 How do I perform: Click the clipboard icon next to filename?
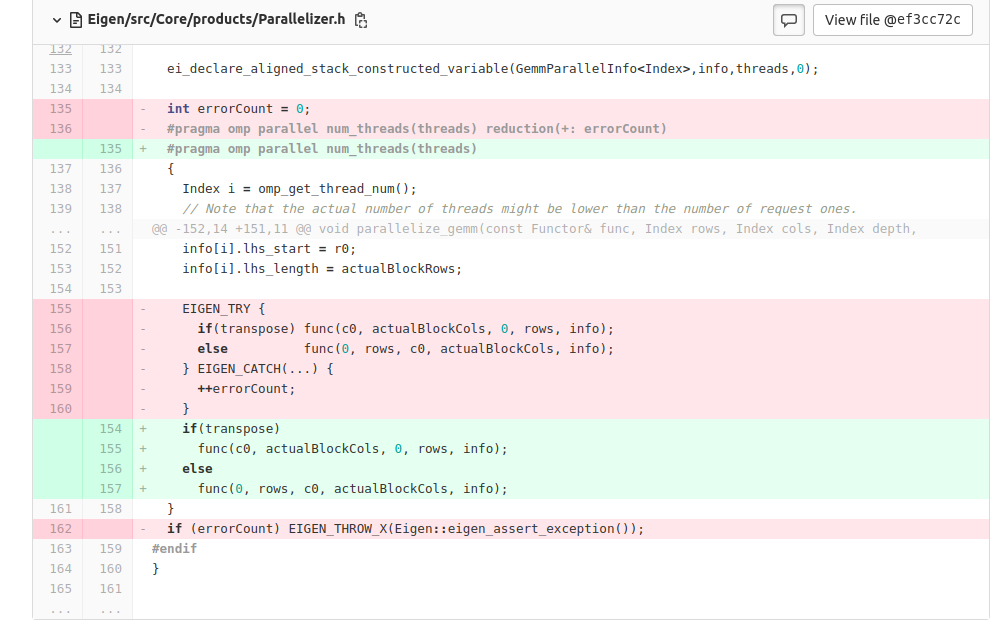(360, 19)
